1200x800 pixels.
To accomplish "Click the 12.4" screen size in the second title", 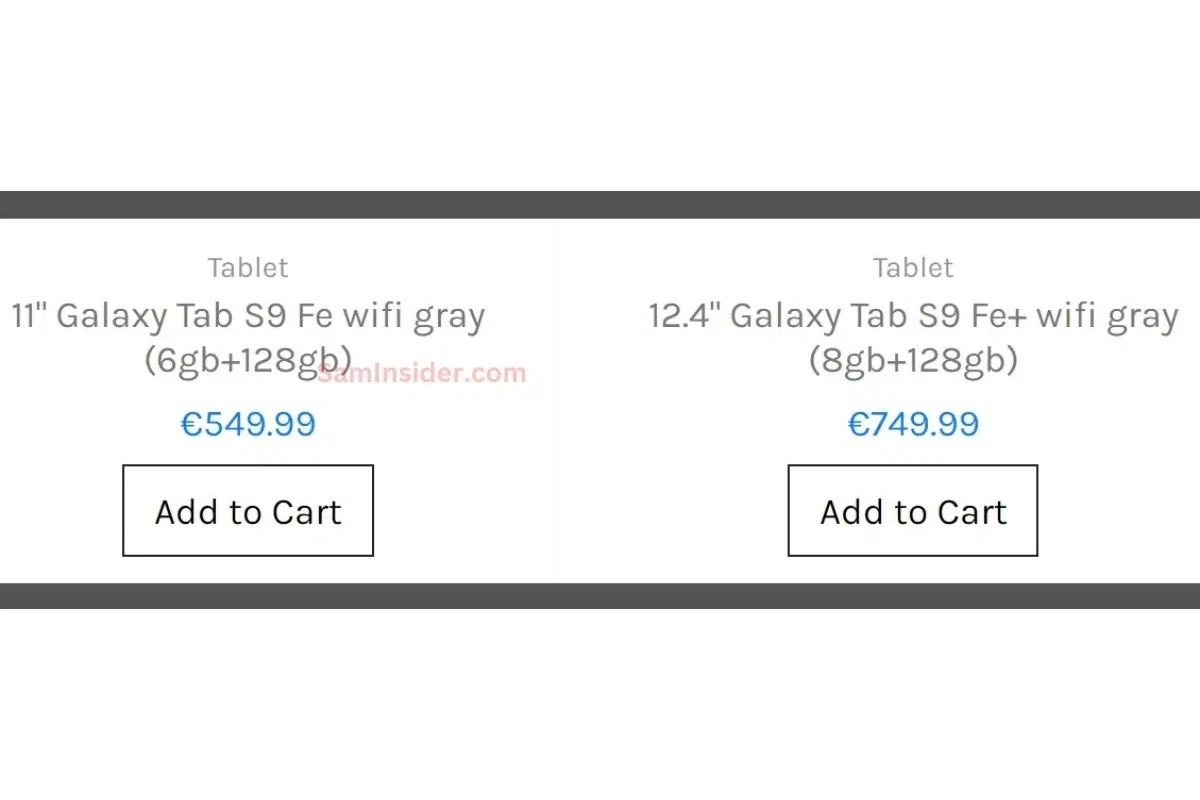I will point(684,317).
